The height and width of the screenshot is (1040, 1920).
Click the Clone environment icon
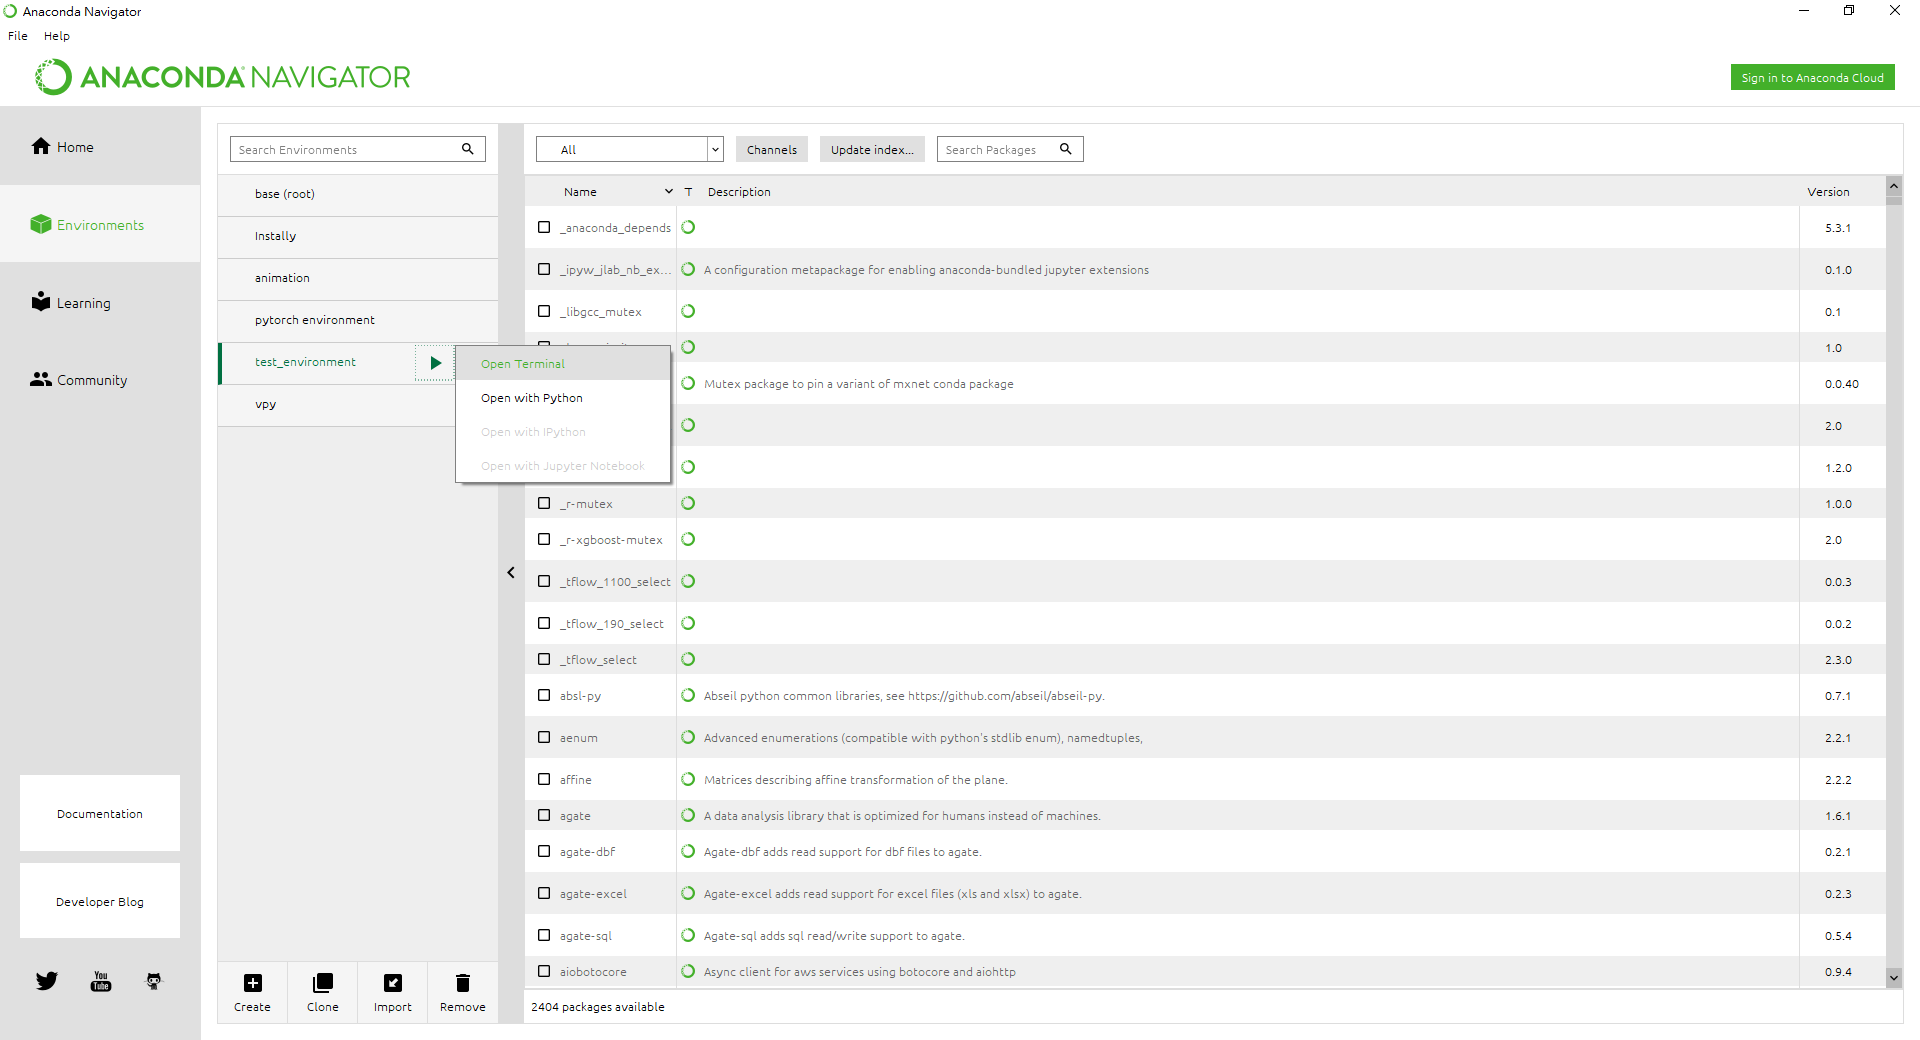coord(322,983)
